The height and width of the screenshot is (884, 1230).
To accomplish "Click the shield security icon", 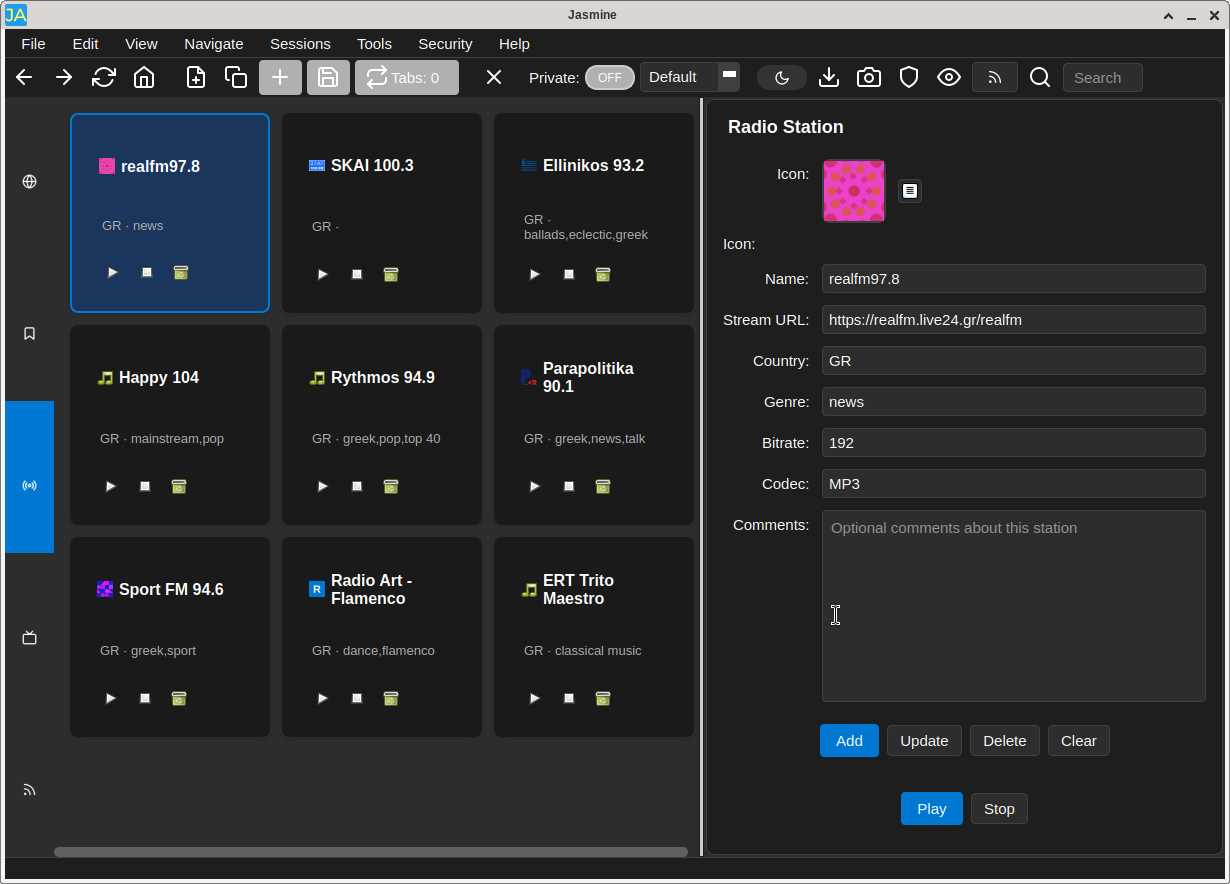I will [x=909, y=77].
